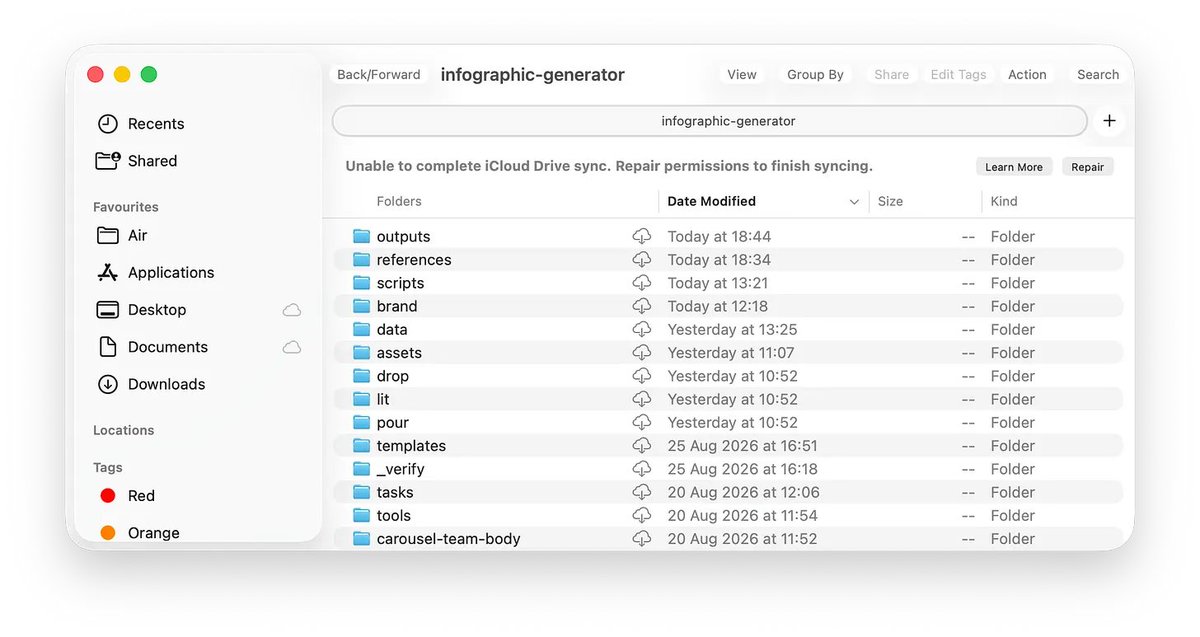Open Downloads in the sidebar
The width and height of the screenshot is (1200, 637).
150,384
